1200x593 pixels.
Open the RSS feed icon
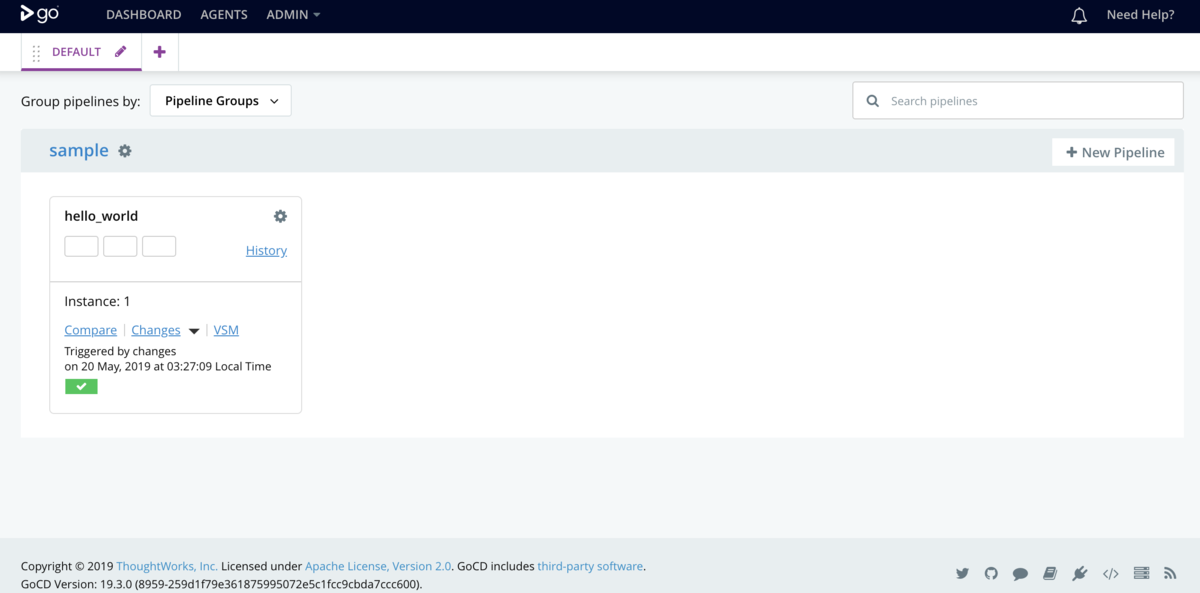(1170, 574)
